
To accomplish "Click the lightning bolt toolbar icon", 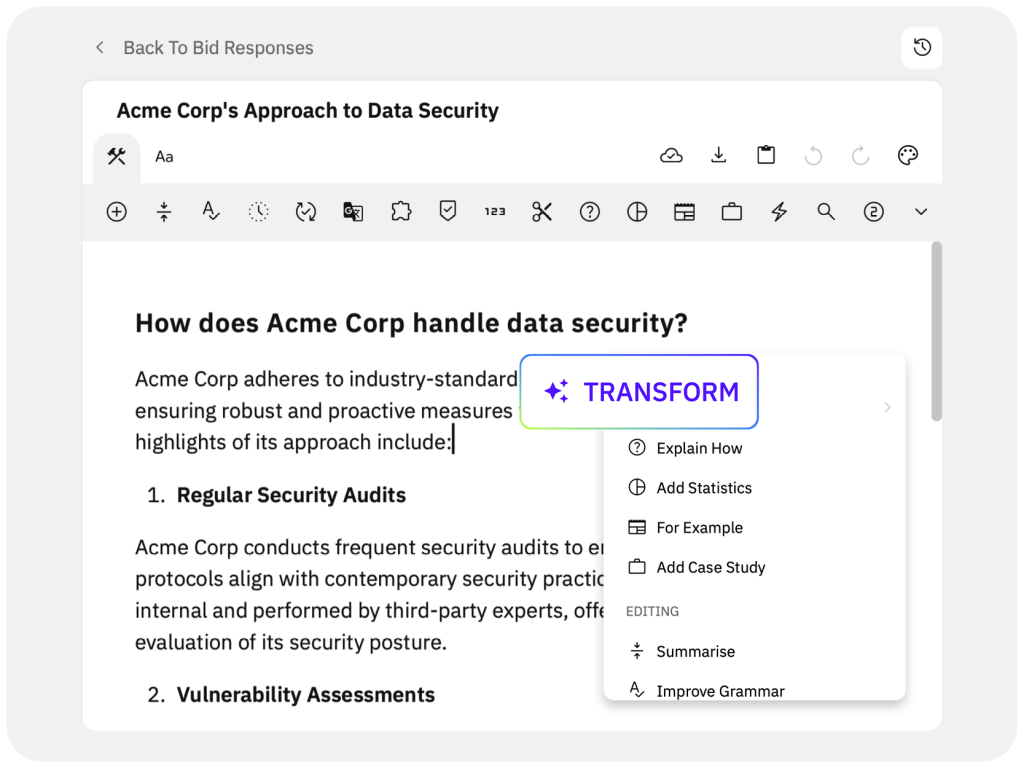I will click(x=779, y=212).
